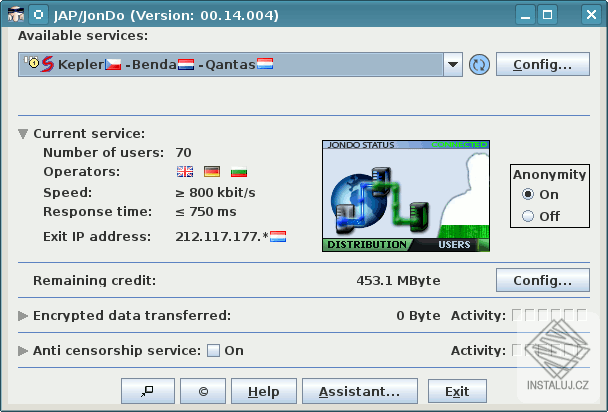Click the Number of users value 70
Viewport: 608px width, 412px height.
click(x=183, y=153)
